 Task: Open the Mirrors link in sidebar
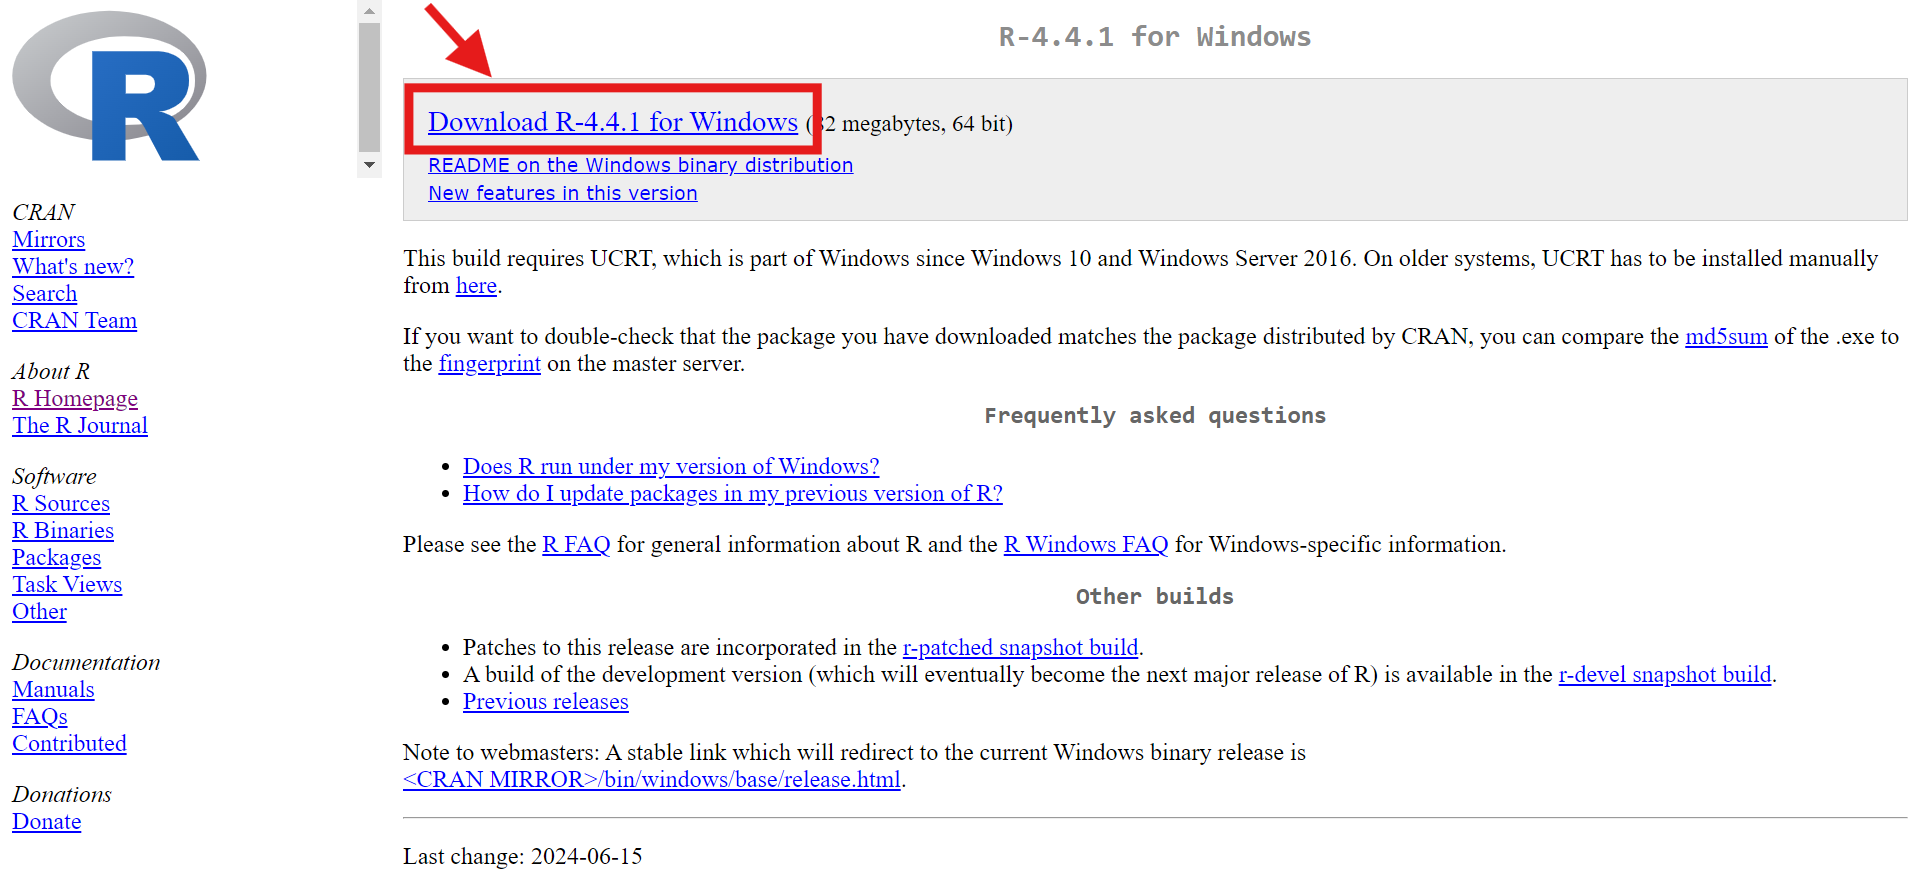(x=48, y=240)
